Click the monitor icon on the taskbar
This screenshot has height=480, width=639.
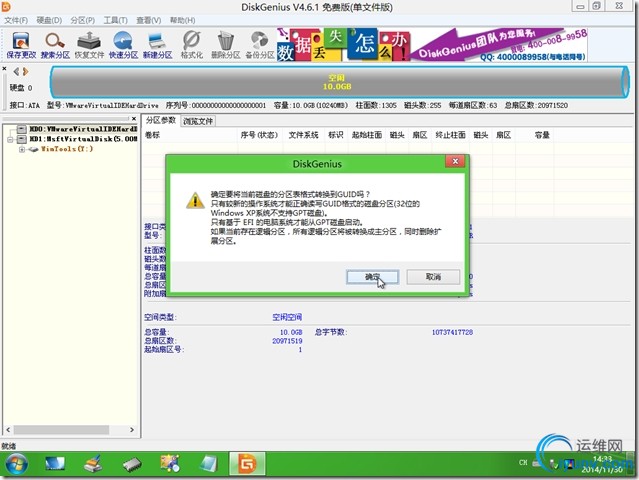[55, 464]
